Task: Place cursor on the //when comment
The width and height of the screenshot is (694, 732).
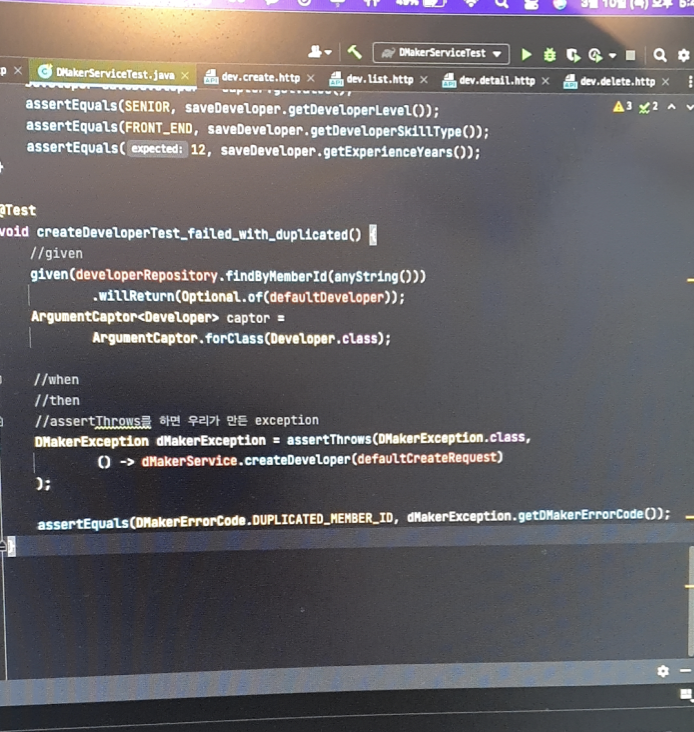Action: coord(56,380)
